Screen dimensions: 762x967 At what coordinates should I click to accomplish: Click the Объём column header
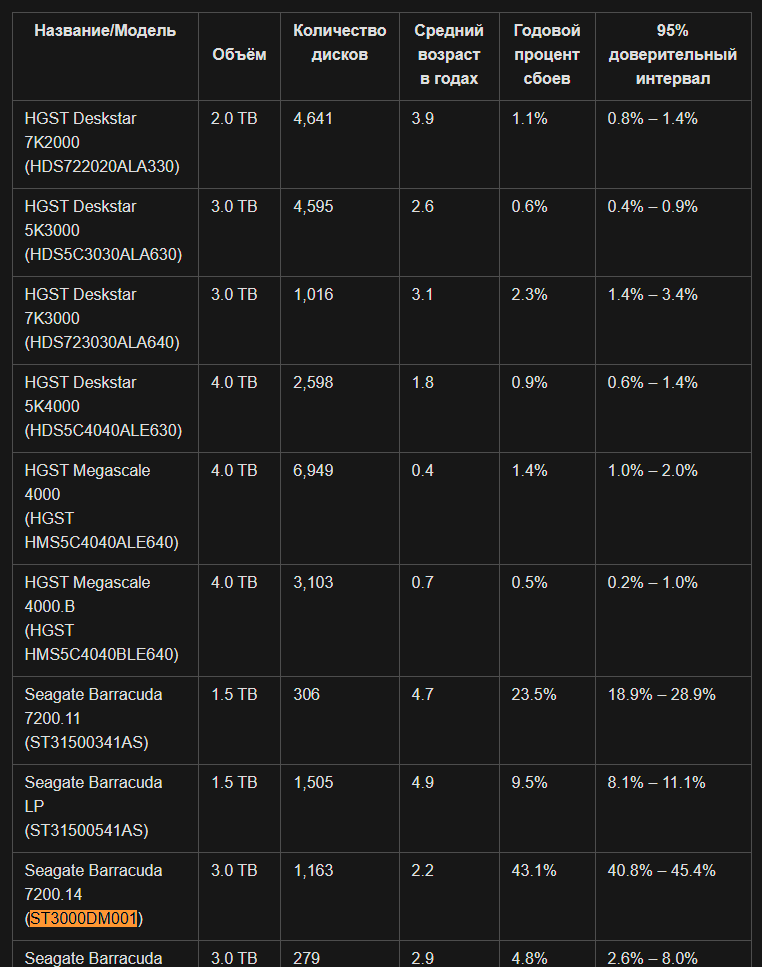click(x=239, y=54)
